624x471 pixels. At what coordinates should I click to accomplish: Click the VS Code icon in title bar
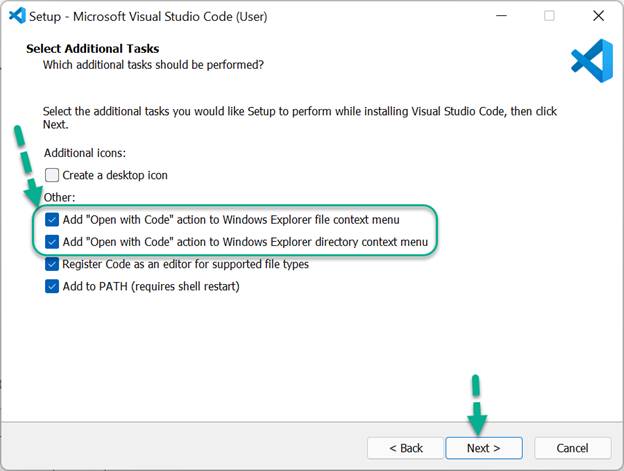tap(17, 16)
